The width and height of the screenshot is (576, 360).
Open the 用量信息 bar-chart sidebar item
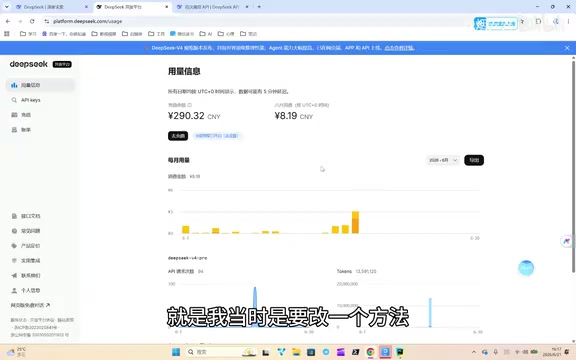pos(40,85)
